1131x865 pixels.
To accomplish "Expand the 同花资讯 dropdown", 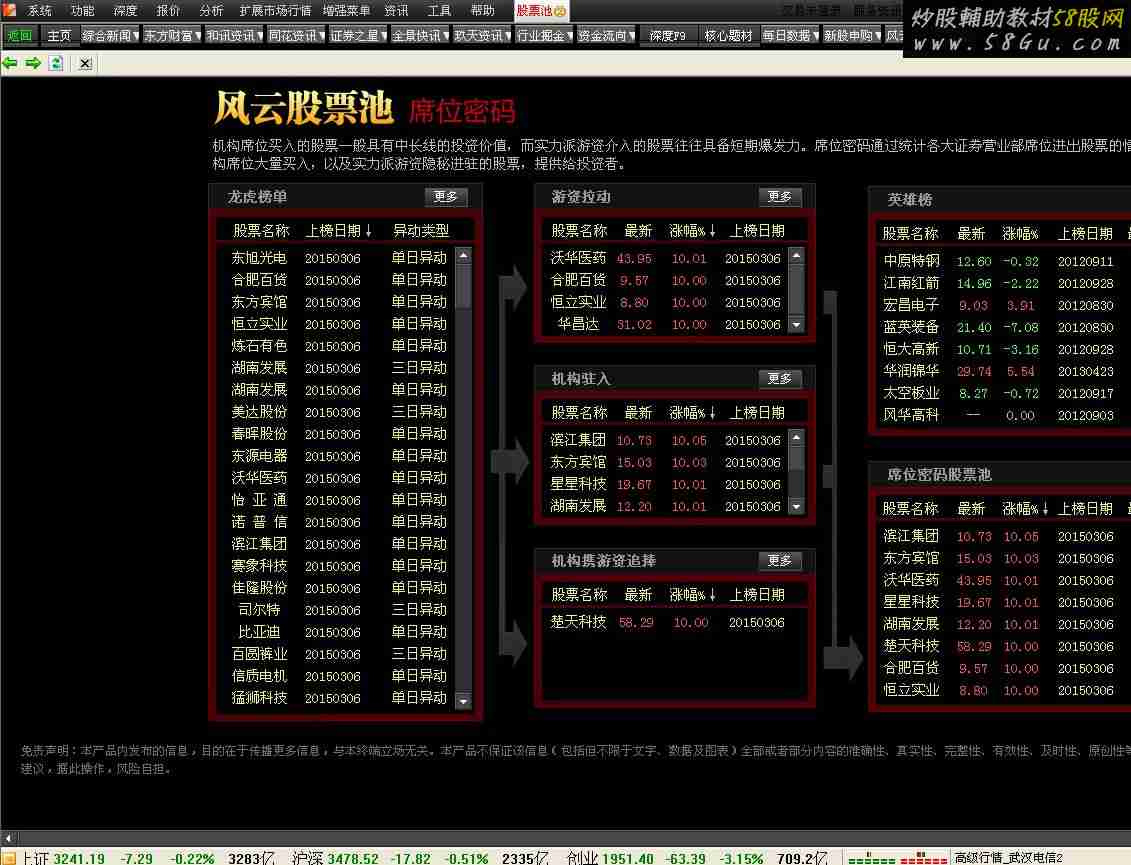I will 296,35.
